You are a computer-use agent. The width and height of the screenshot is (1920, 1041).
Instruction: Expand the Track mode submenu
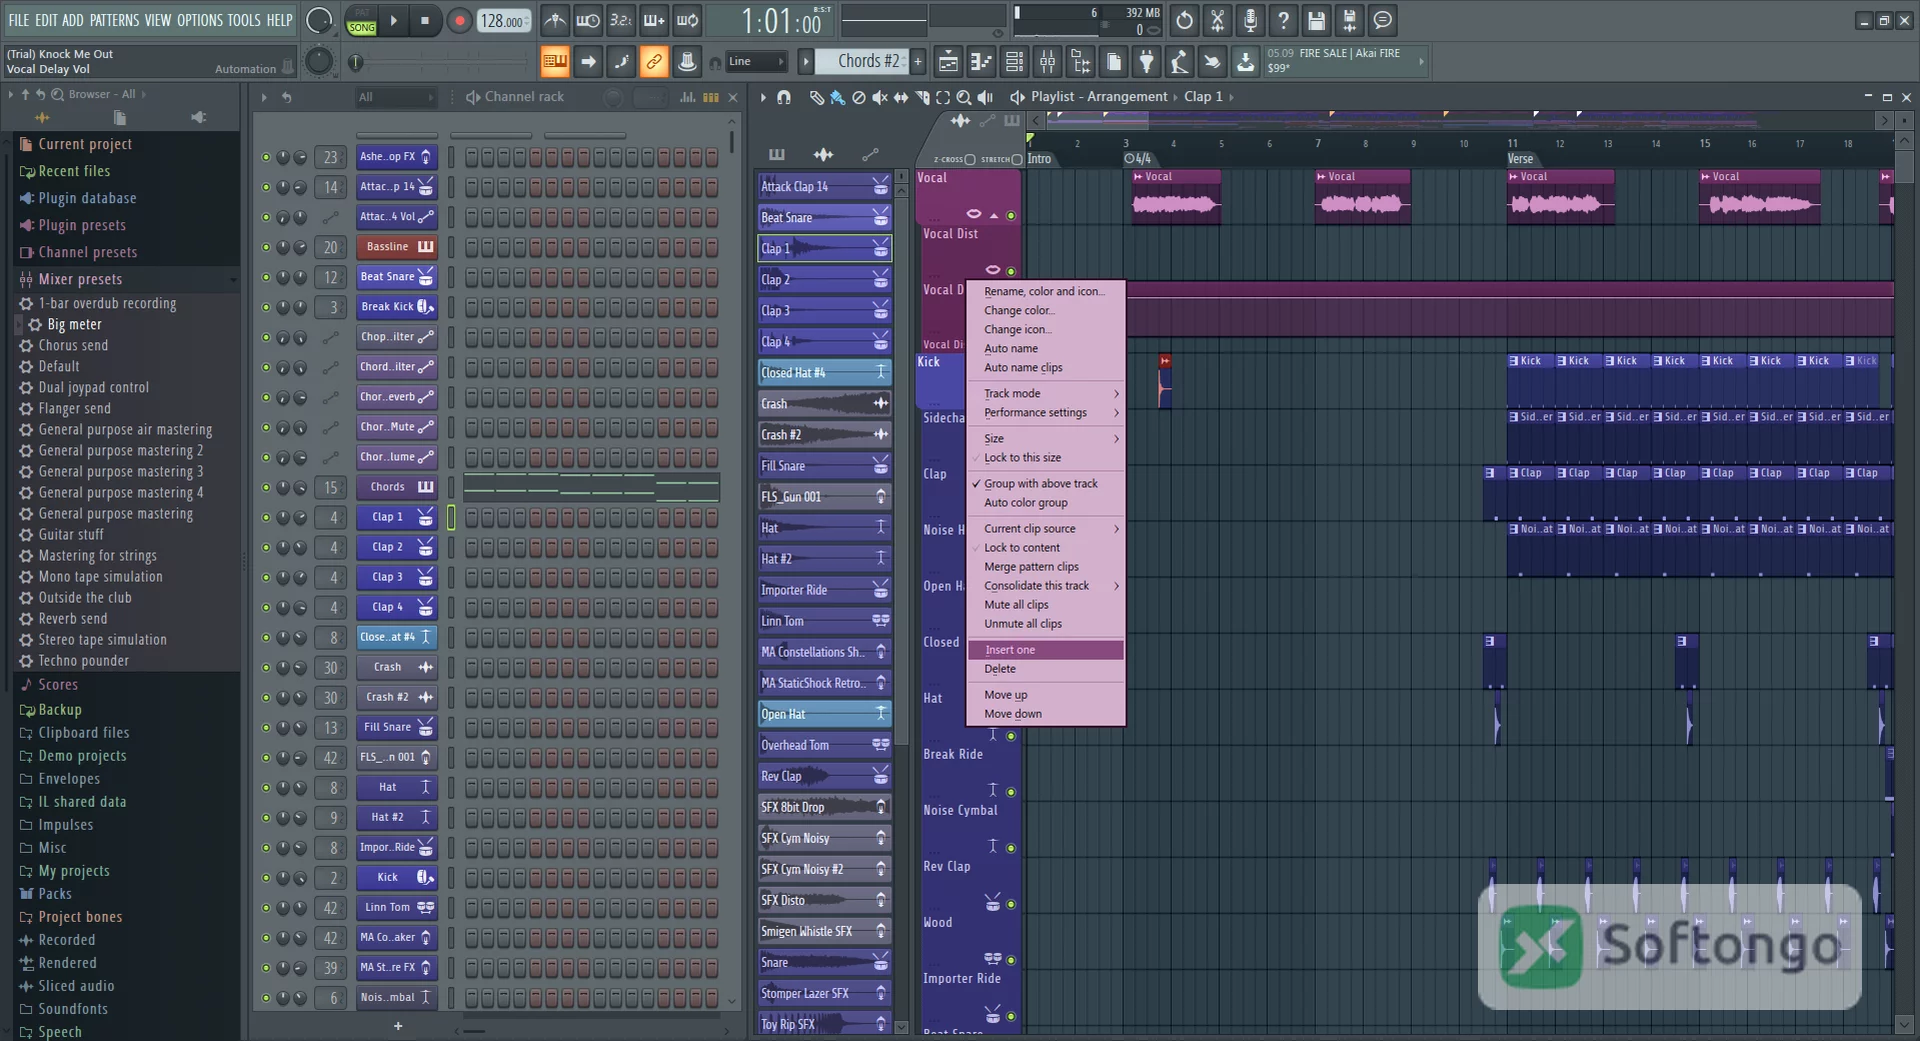tap(1046, 394)
